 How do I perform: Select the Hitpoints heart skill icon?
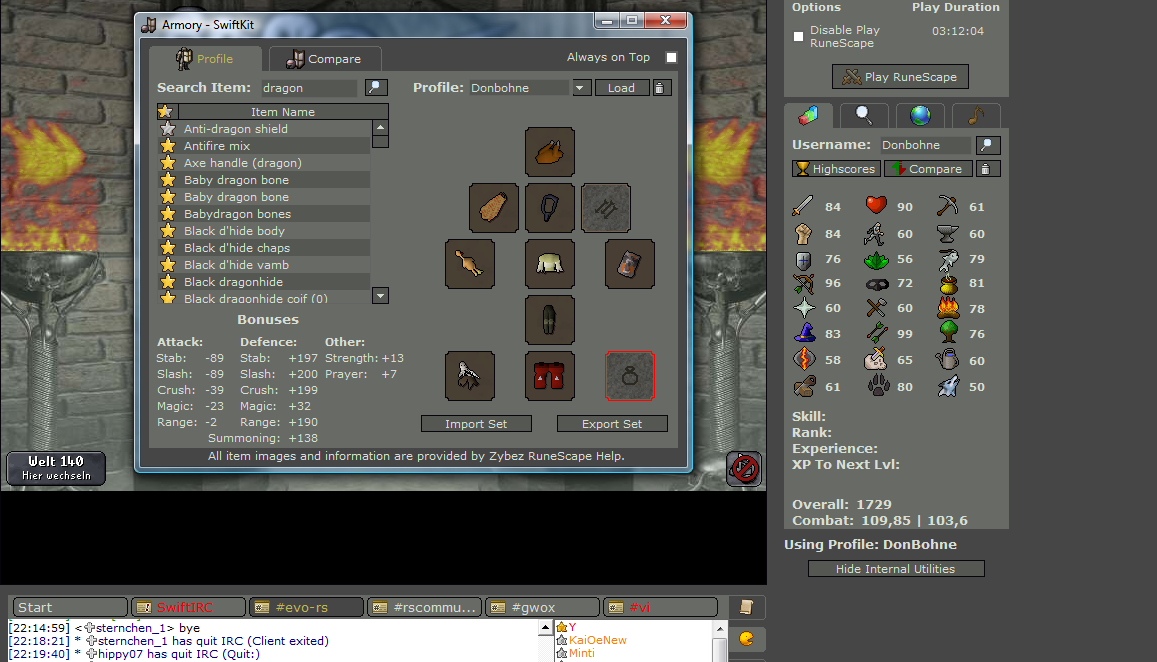pyautogui.click(x=876, y=206)
